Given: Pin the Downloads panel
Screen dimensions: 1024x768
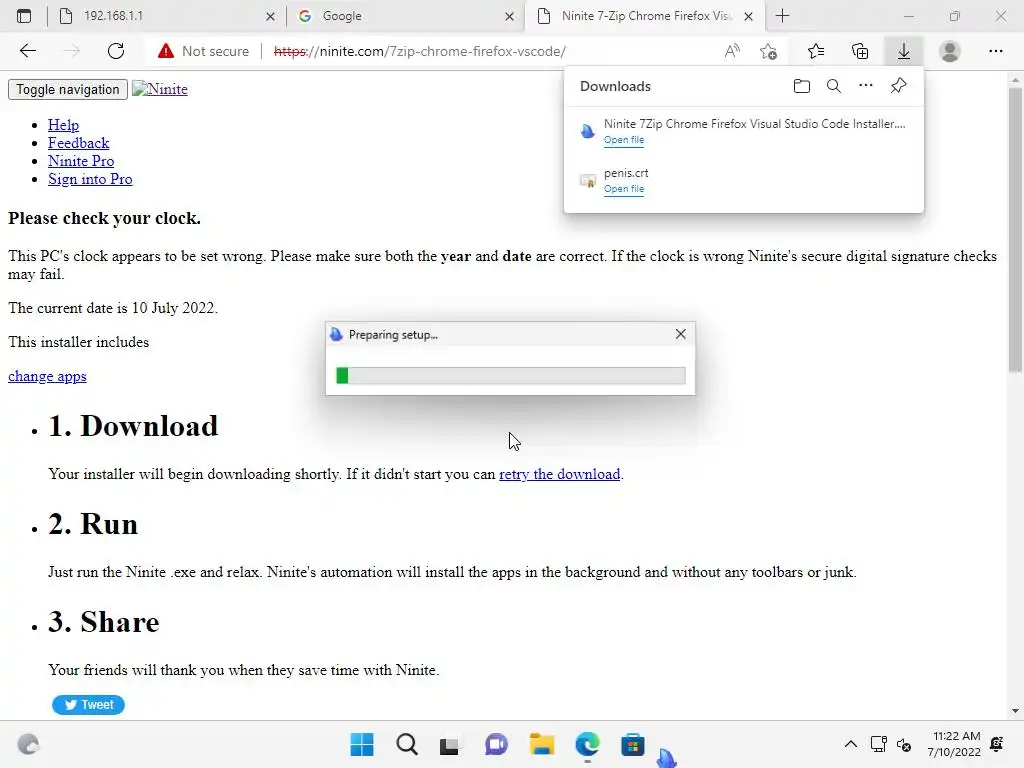Looking at the screenshot, I should tap(899, 86).
